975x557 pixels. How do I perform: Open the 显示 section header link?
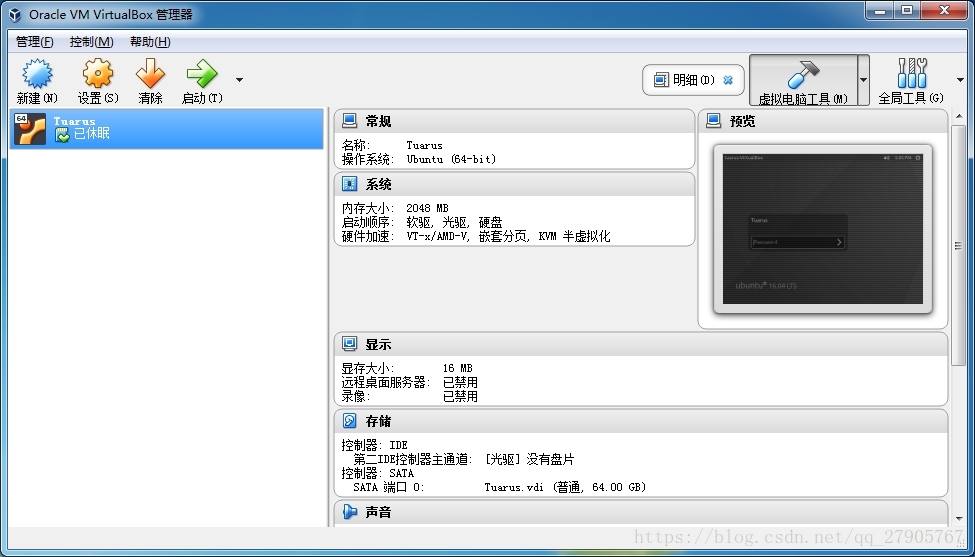tap(378, 344)
